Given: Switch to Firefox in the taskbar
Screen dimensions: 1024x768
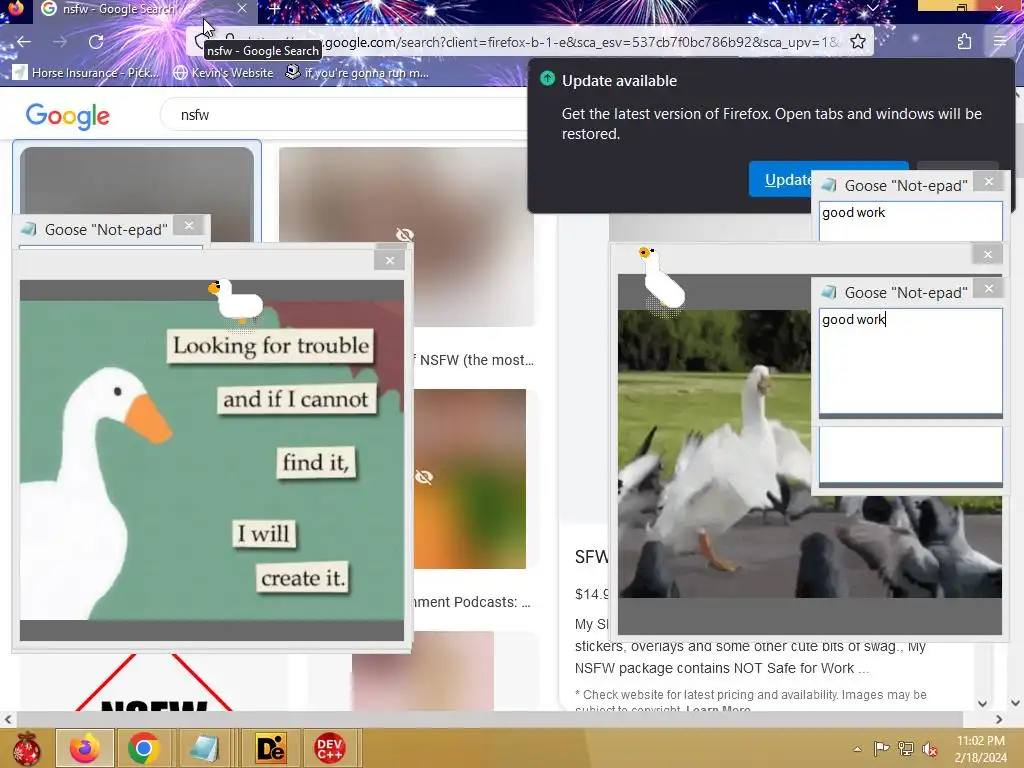Looking at the screenshot, I should click(85, 748).
